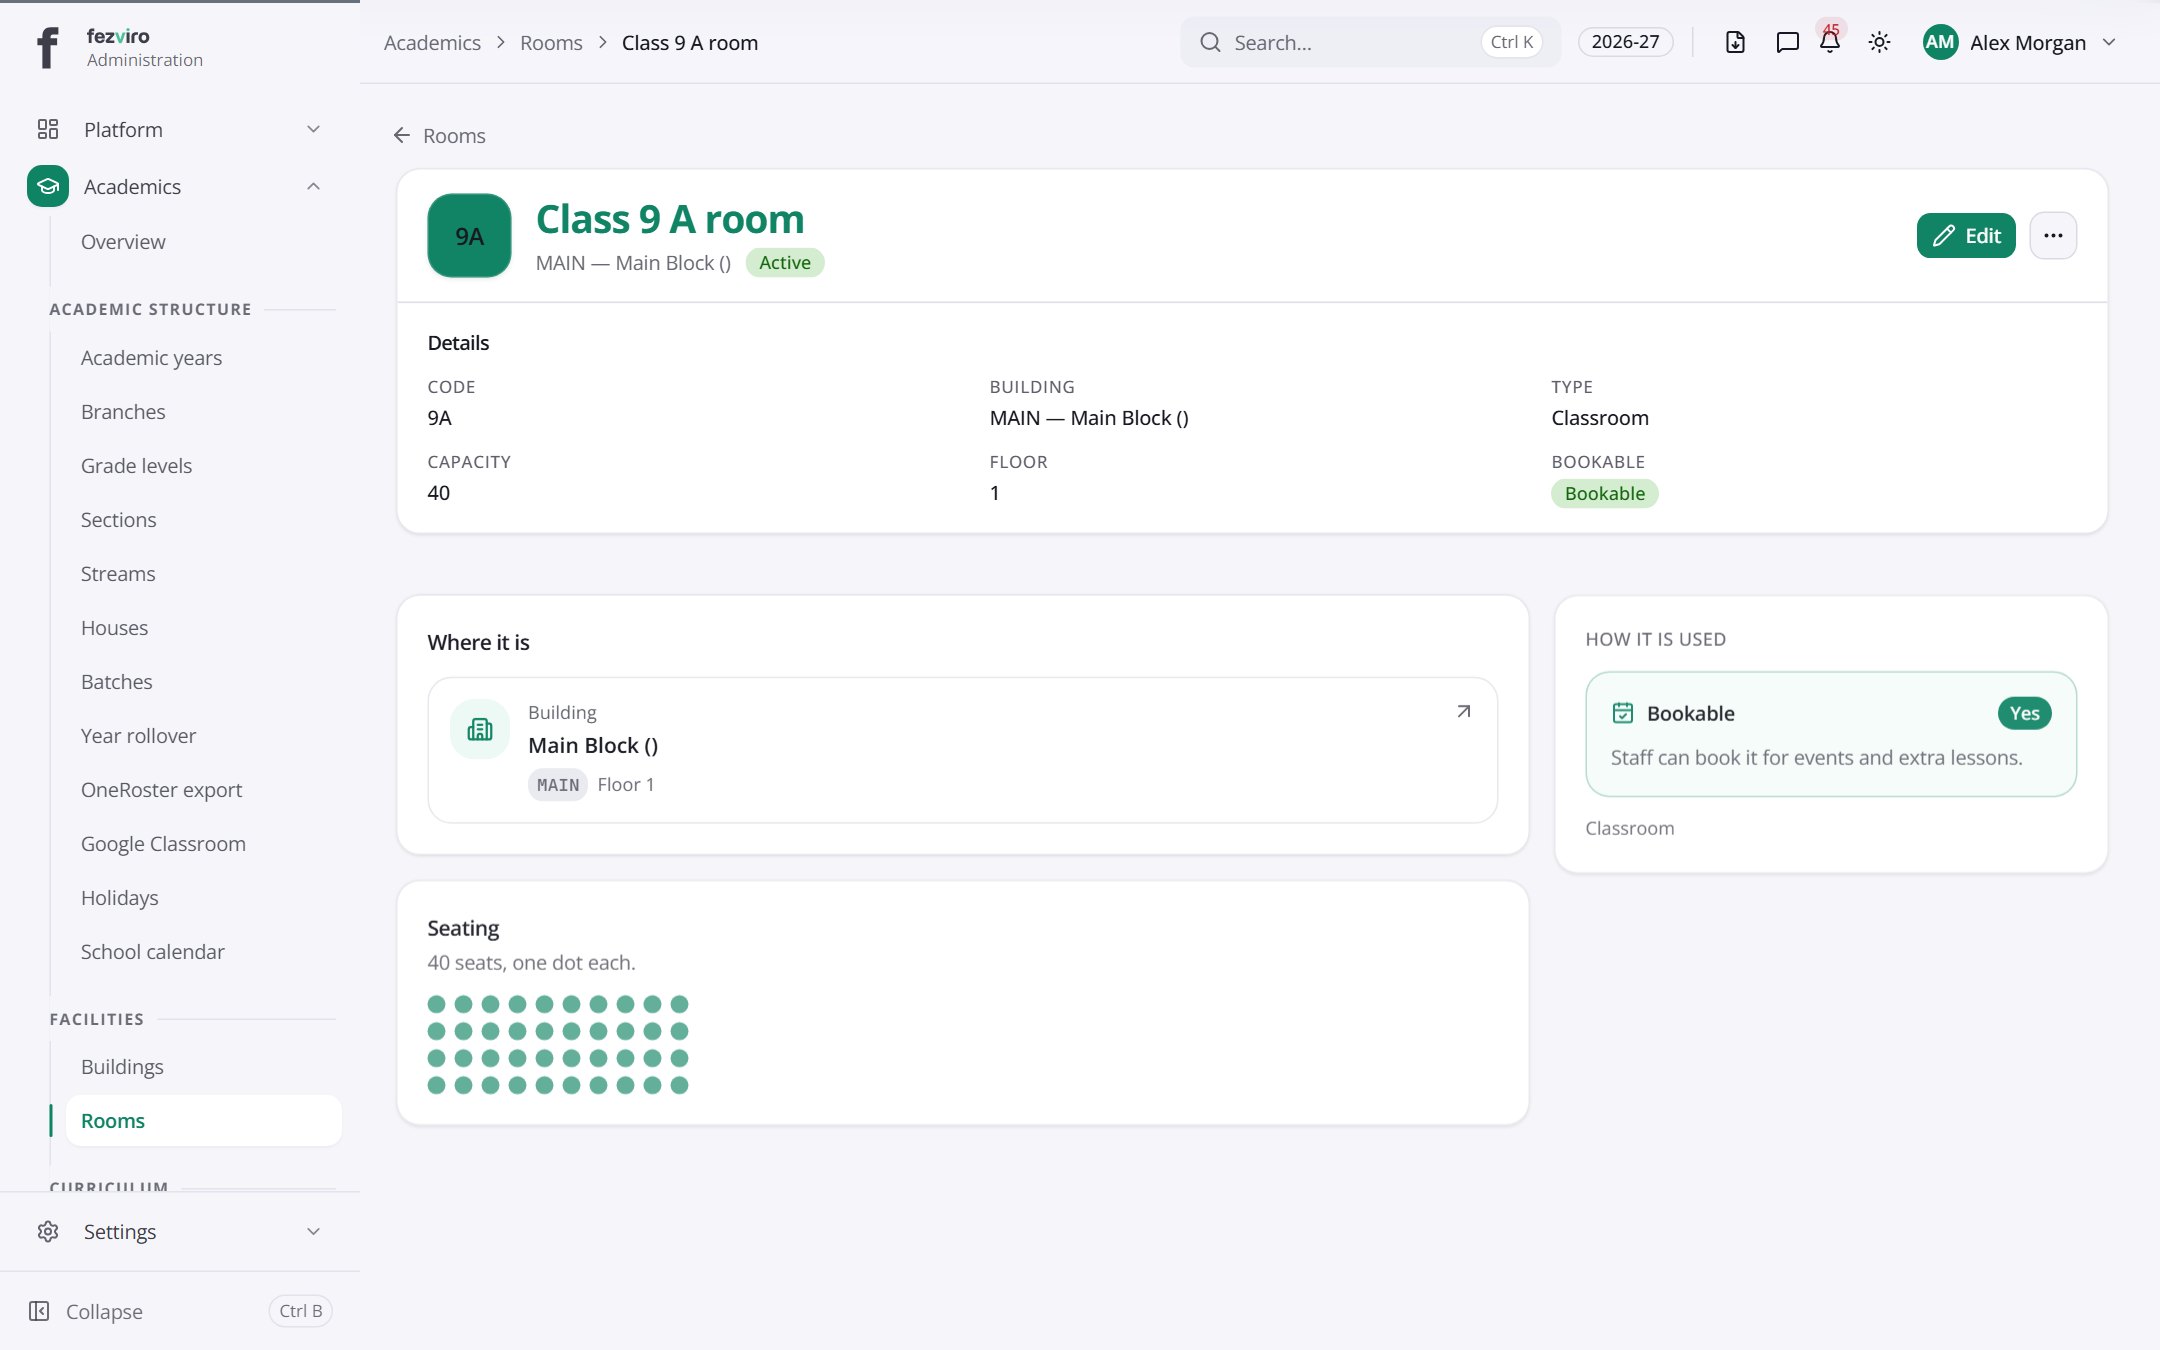The image size is (2160, 1350).
Task: Go to Academic years
Action: [151, 358]
